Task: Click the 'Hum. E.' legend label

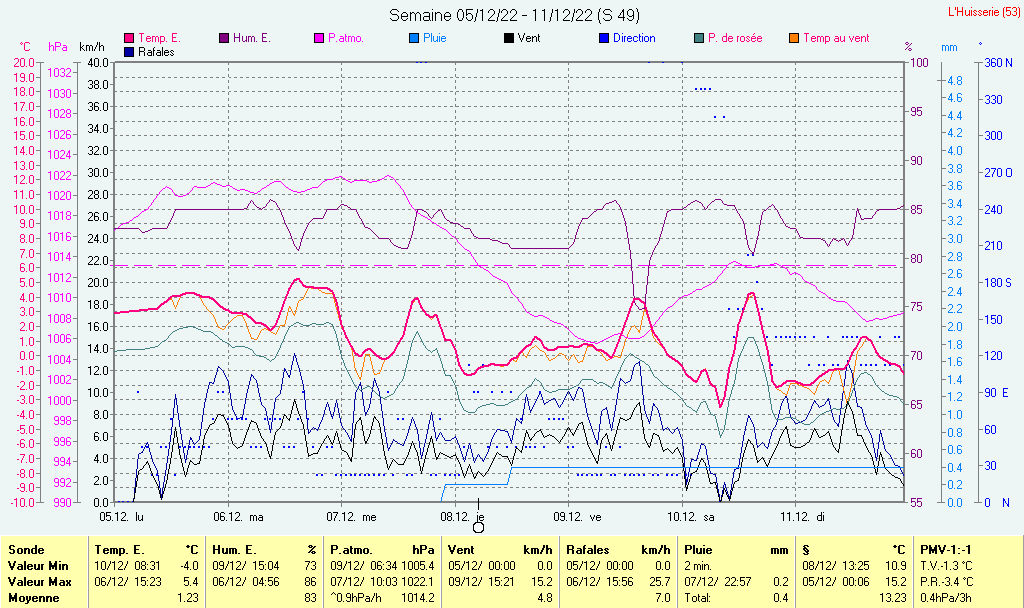Action: coord(251,39)
